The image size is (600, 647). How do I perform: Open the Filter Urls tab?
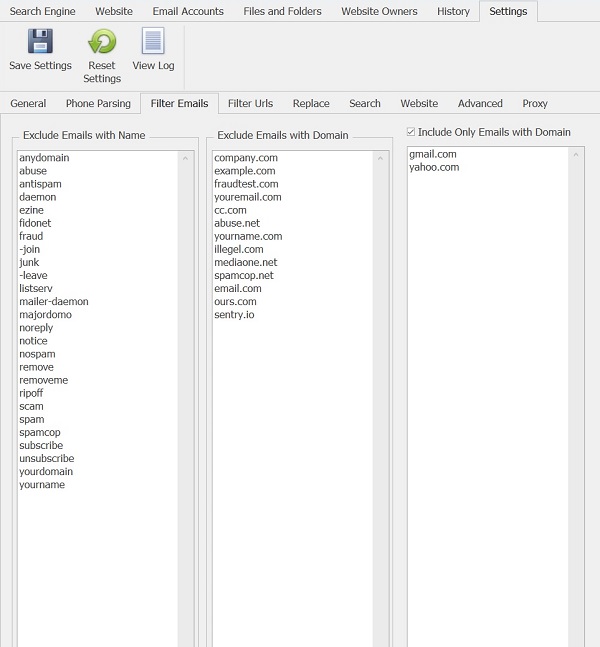pos(250,103)
